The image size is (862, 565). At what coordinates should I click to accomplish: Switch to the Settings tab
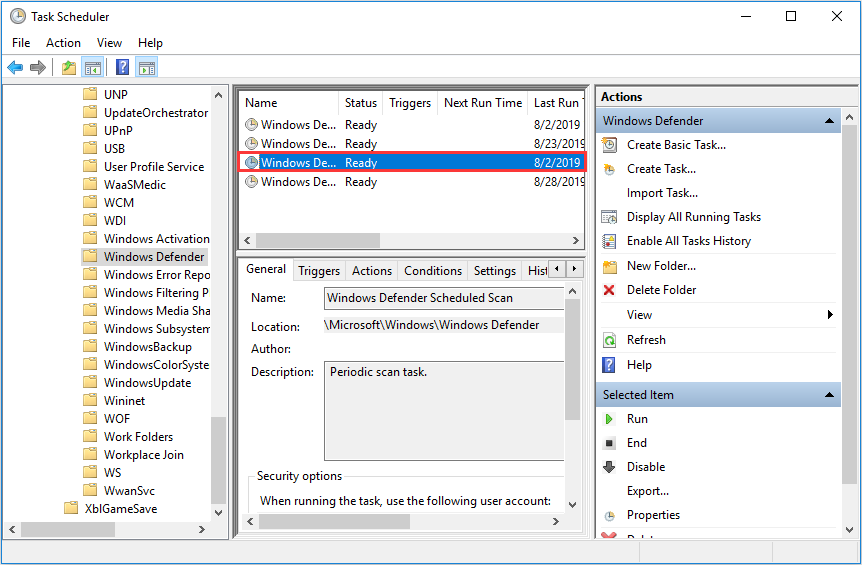[495, 271]
